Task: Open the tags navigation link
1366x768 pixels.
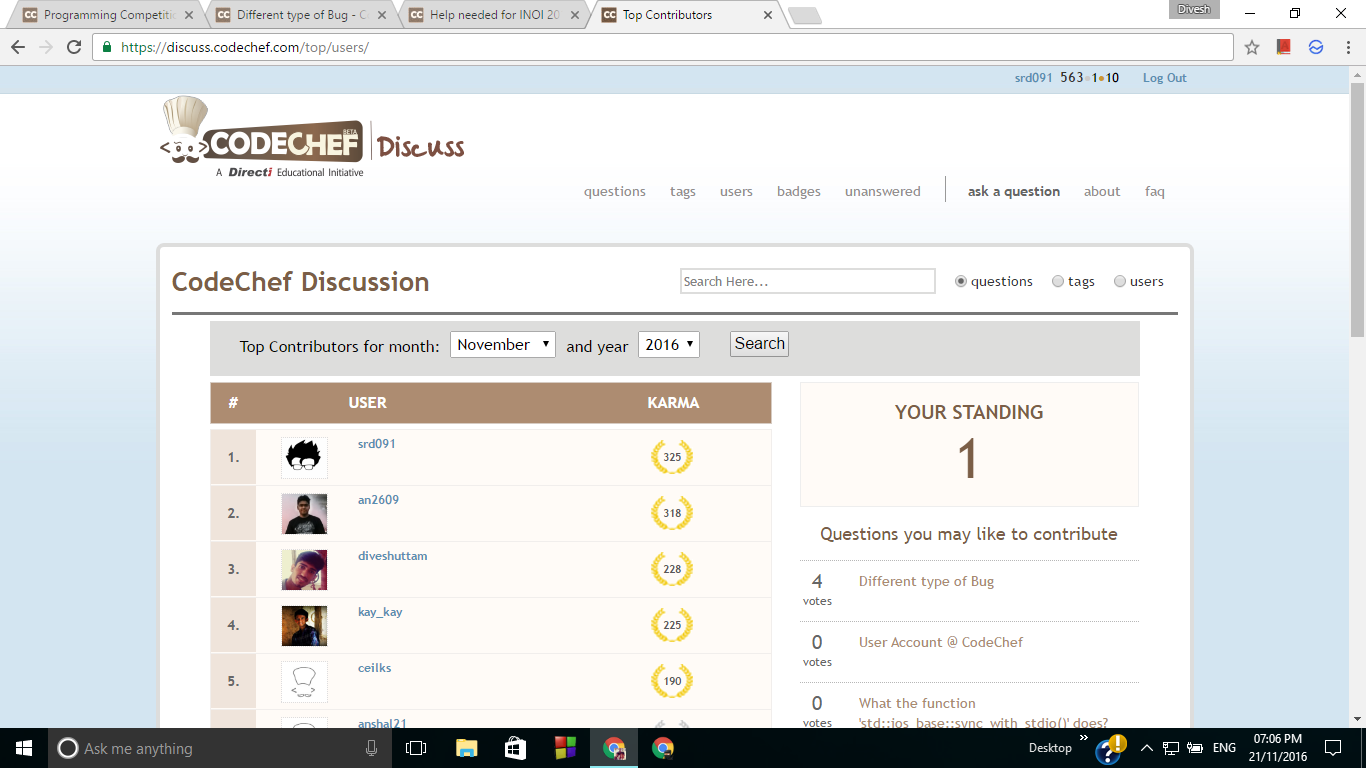Action: tap(683, 191)
